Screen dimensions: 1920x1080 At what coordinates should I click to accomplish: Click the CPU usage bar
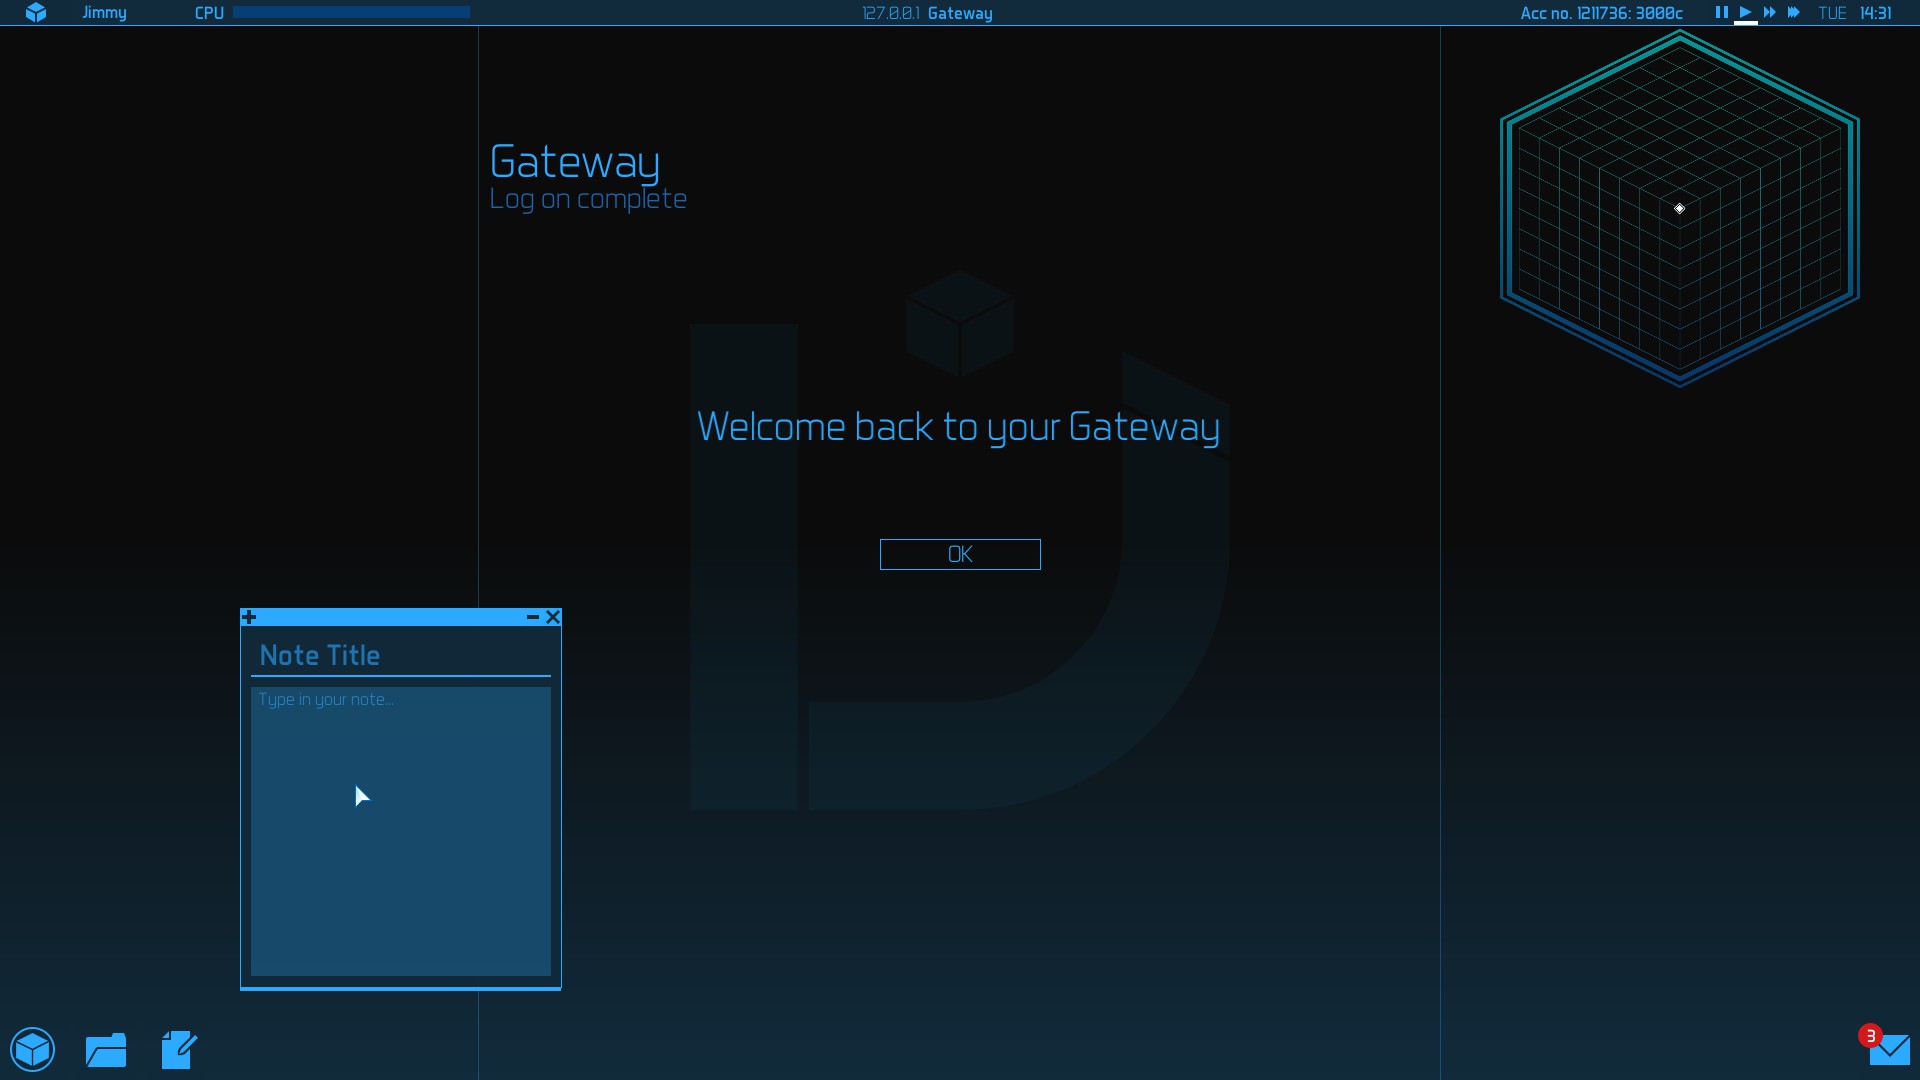[351, 12]
